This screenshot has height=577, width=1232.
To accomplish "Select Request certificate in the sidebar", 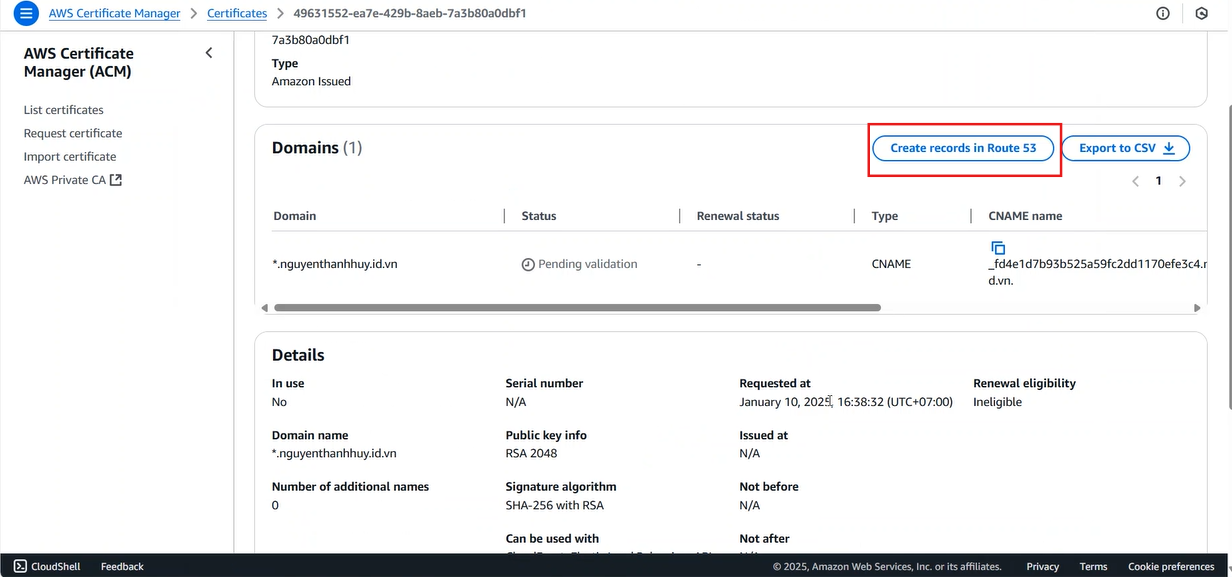I will [x=73, y=133].
